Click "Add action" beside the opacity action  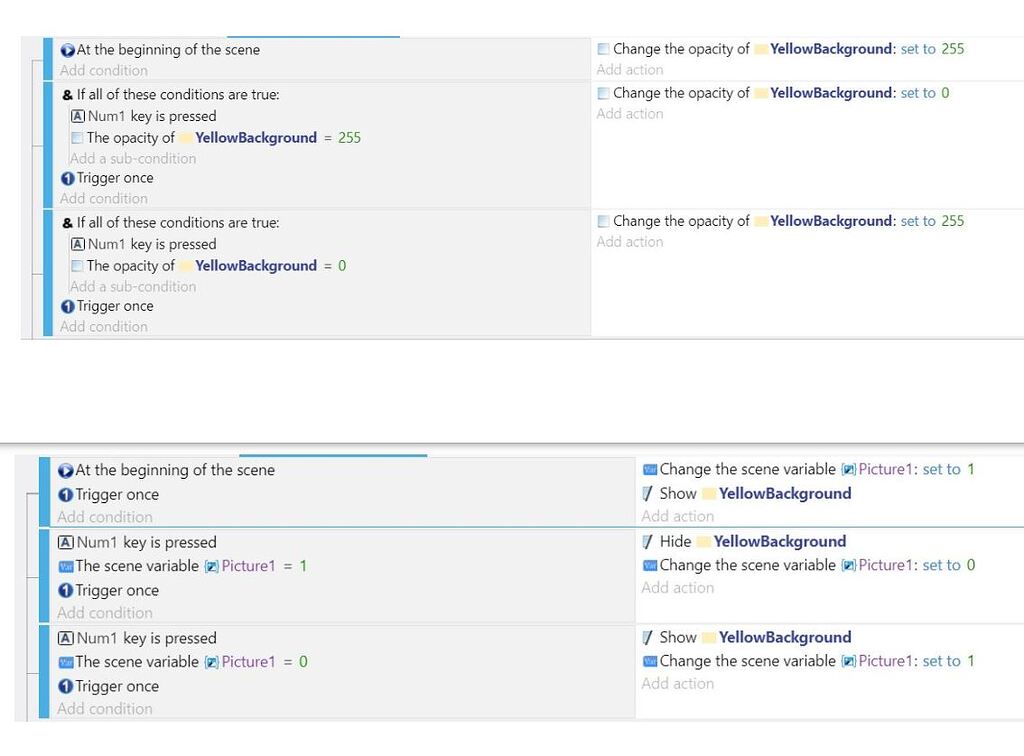point(630,70)
